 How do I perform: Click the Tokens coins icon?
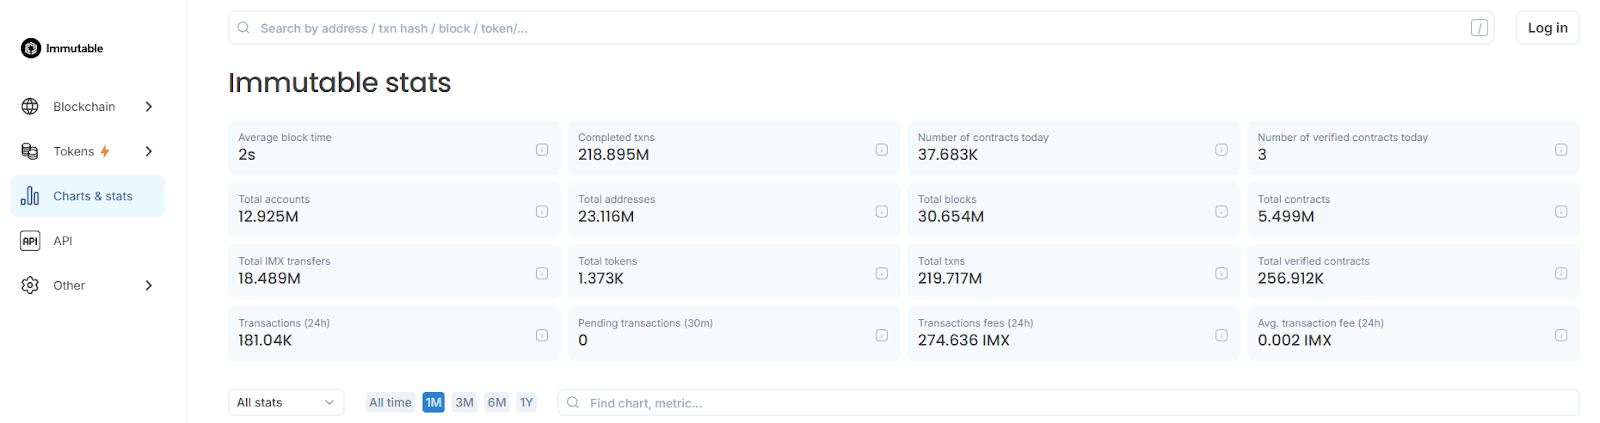(30, 151)
